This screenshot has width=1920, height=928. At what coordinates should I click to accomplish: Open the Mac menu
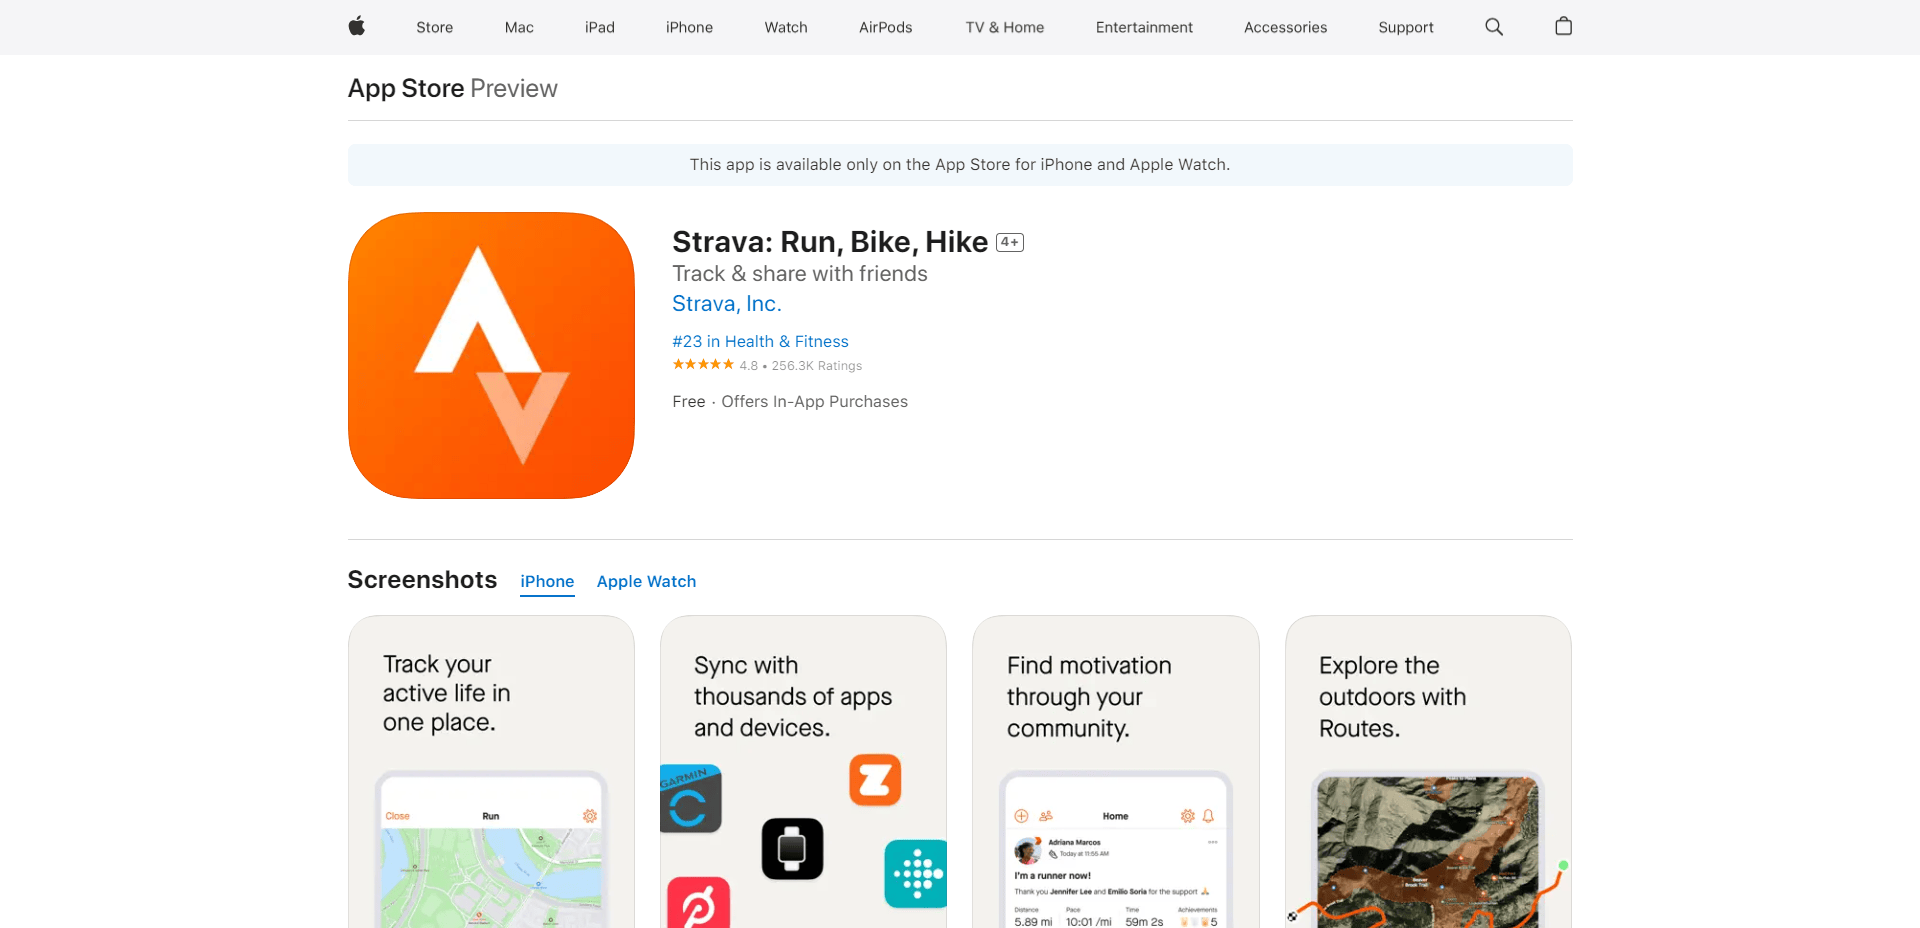pos(519,27)
